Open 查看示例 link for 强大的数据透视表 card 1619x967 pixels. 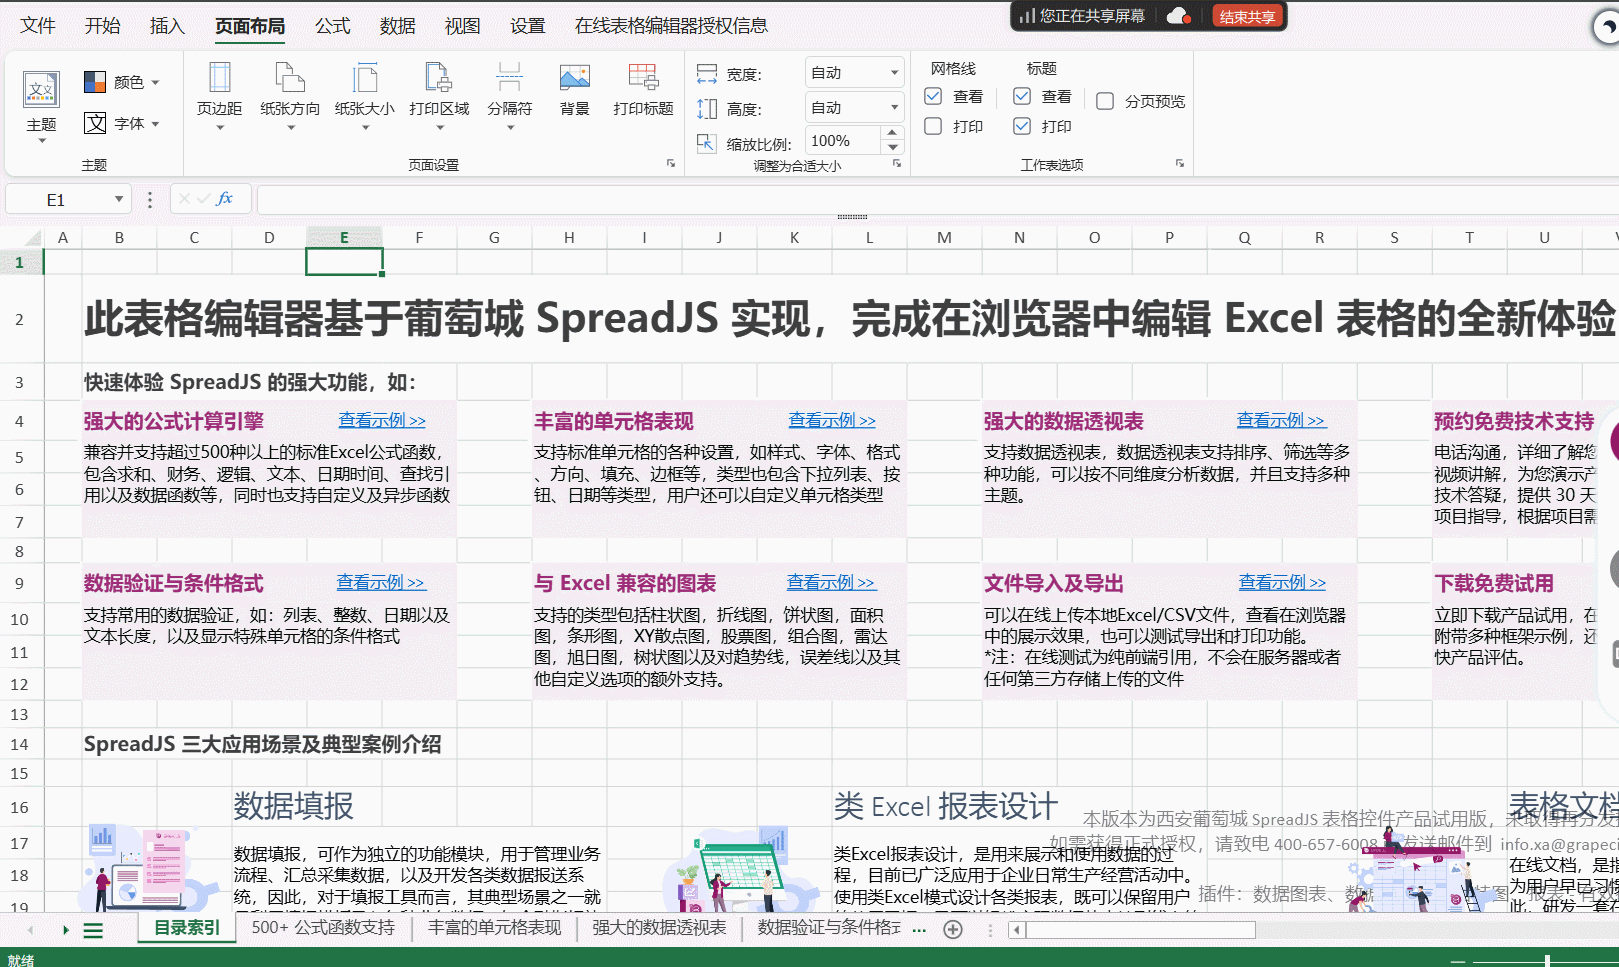tap(1281, 421)
